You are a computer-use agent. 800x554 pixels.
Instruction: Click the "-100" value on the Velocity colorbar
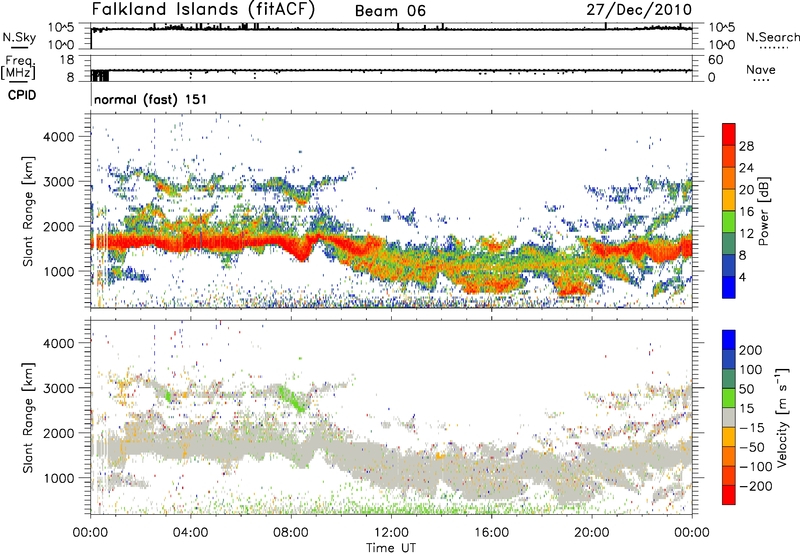(x=756, y=467)
